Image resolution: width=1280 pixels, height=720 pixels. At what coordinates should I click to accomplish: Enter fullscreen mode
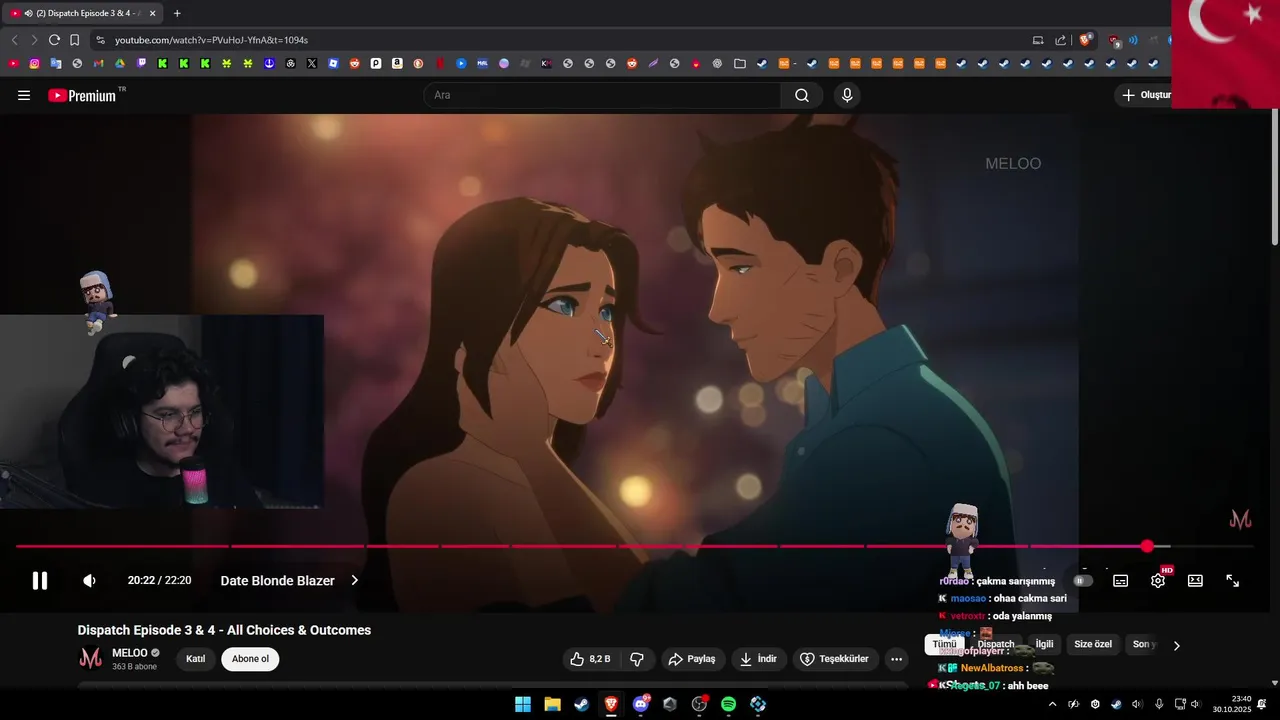click(1233, 581)
